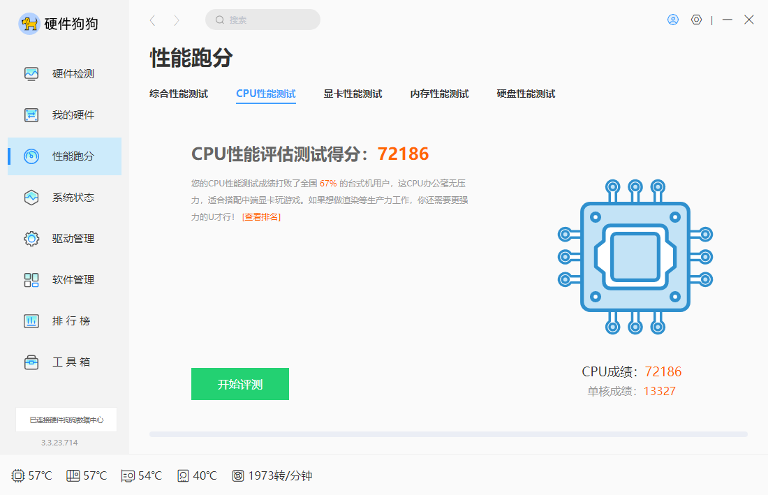Click the large CPU chip illustration

[635, 257]
